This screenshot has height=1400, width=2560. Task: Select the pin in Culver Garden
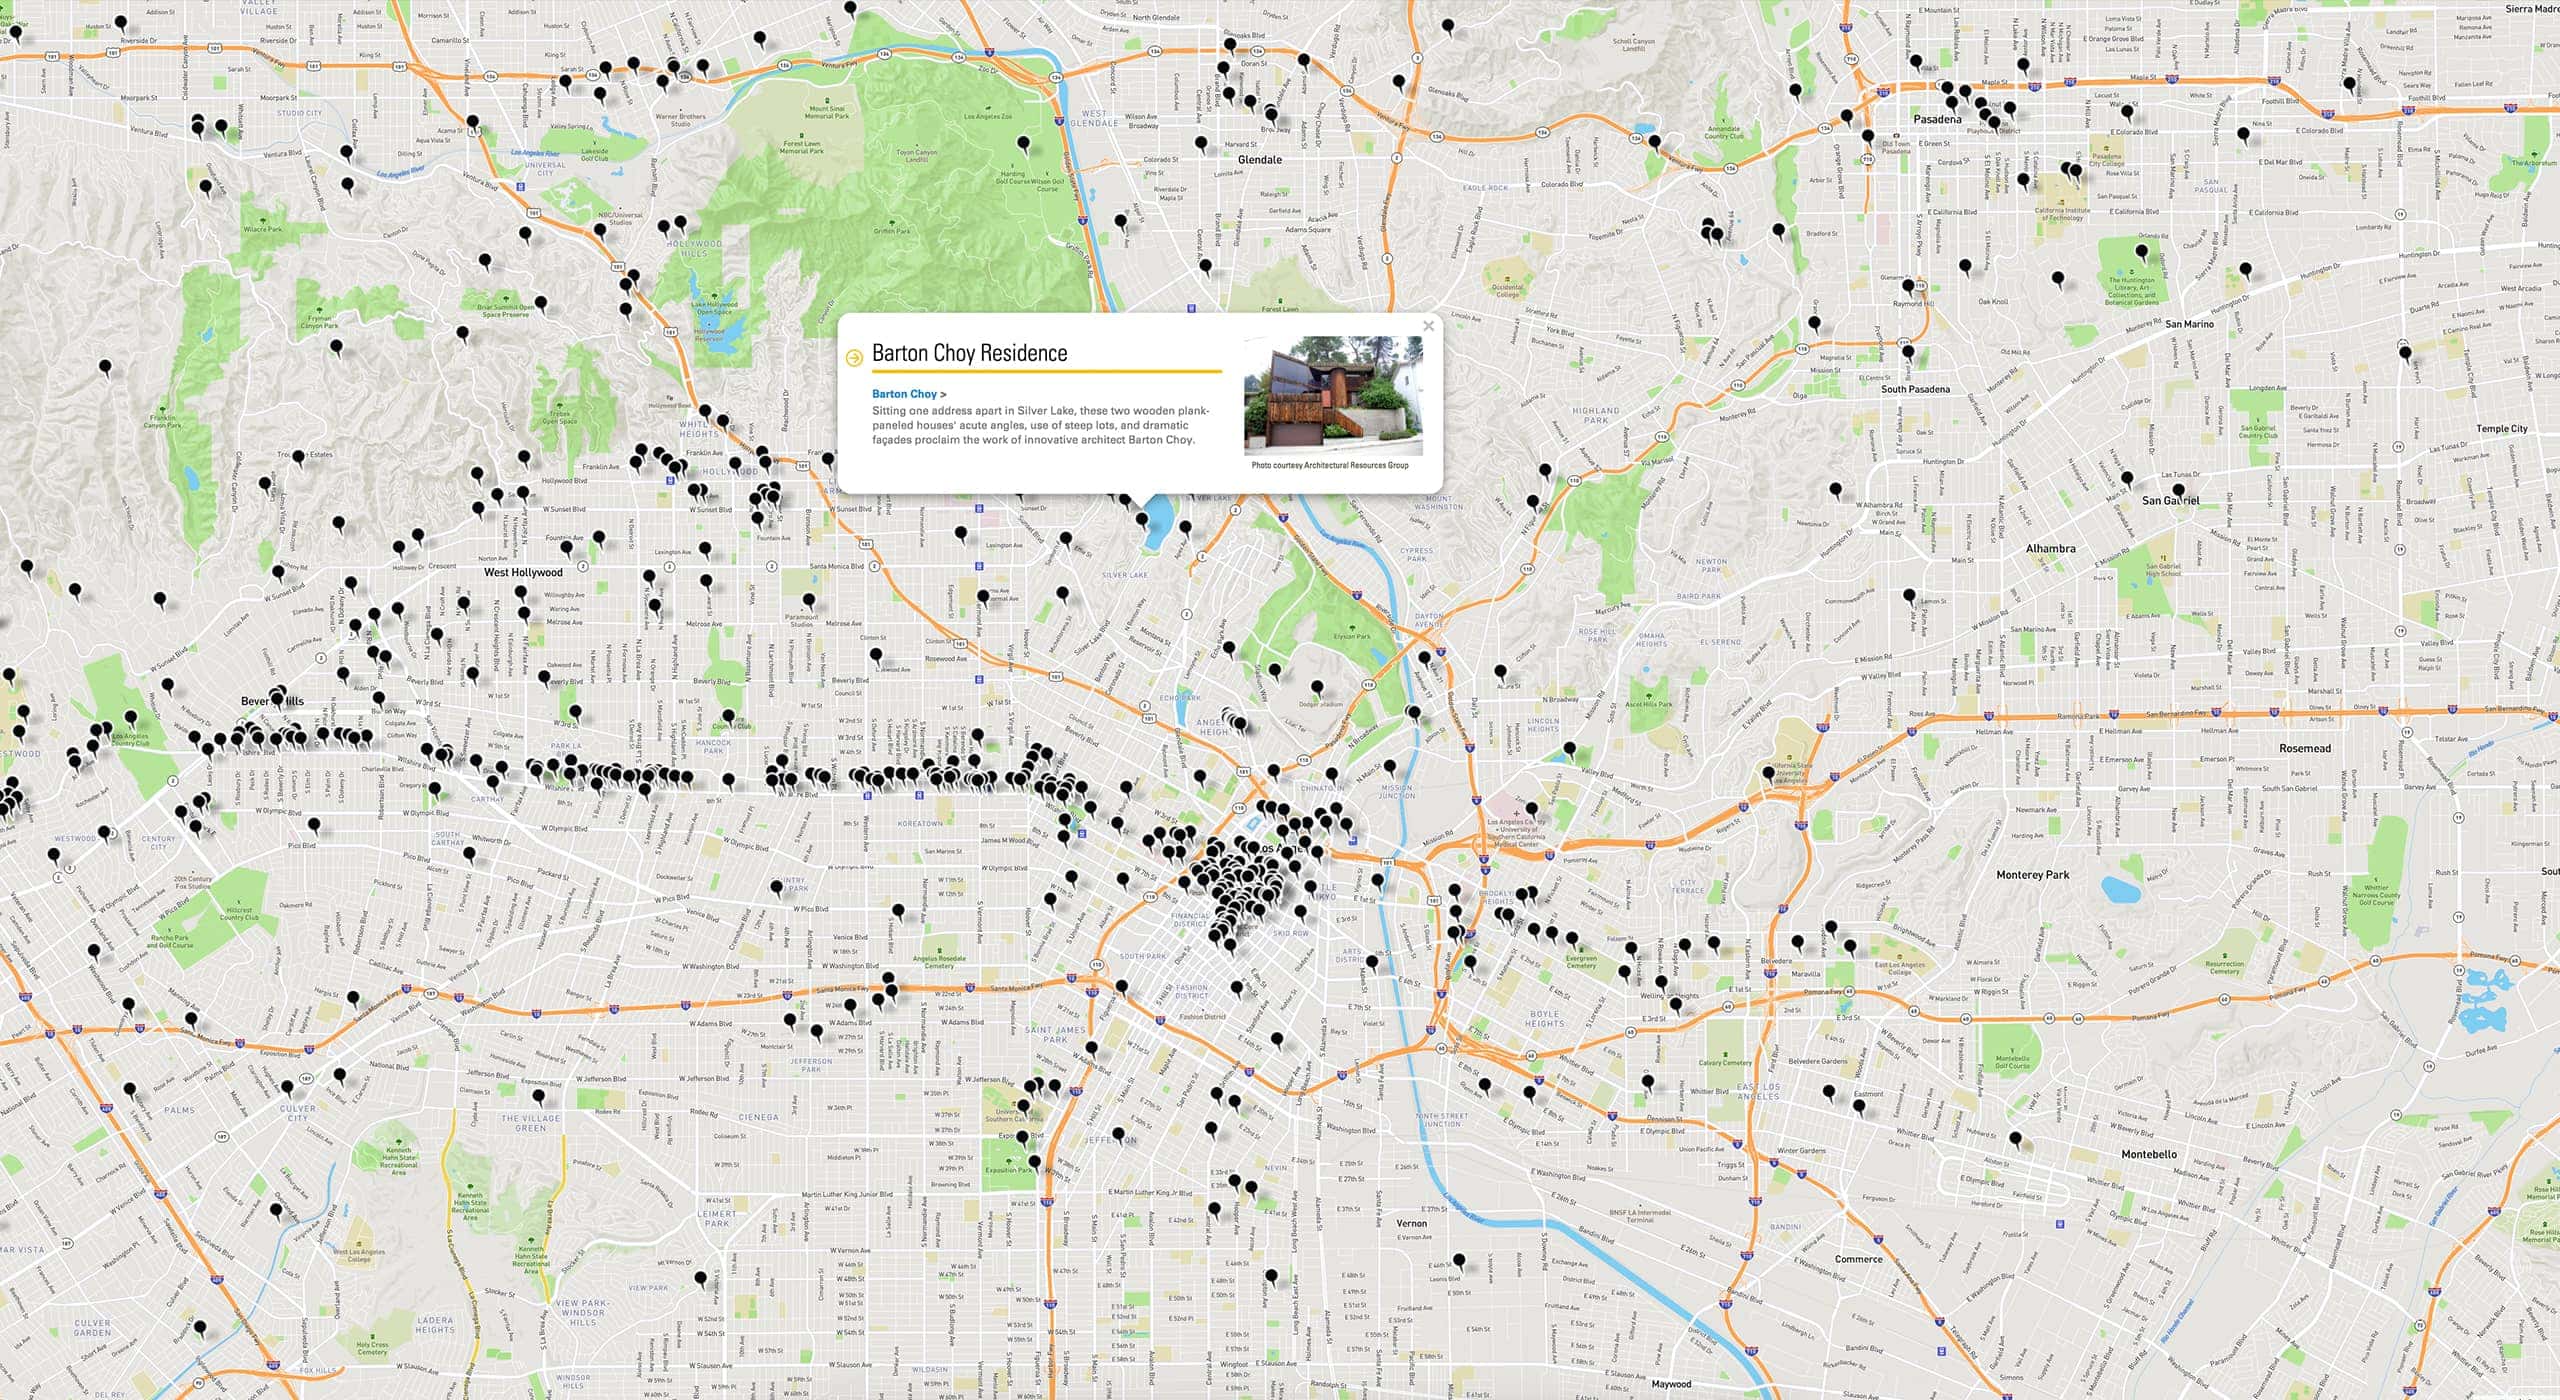200,1329
